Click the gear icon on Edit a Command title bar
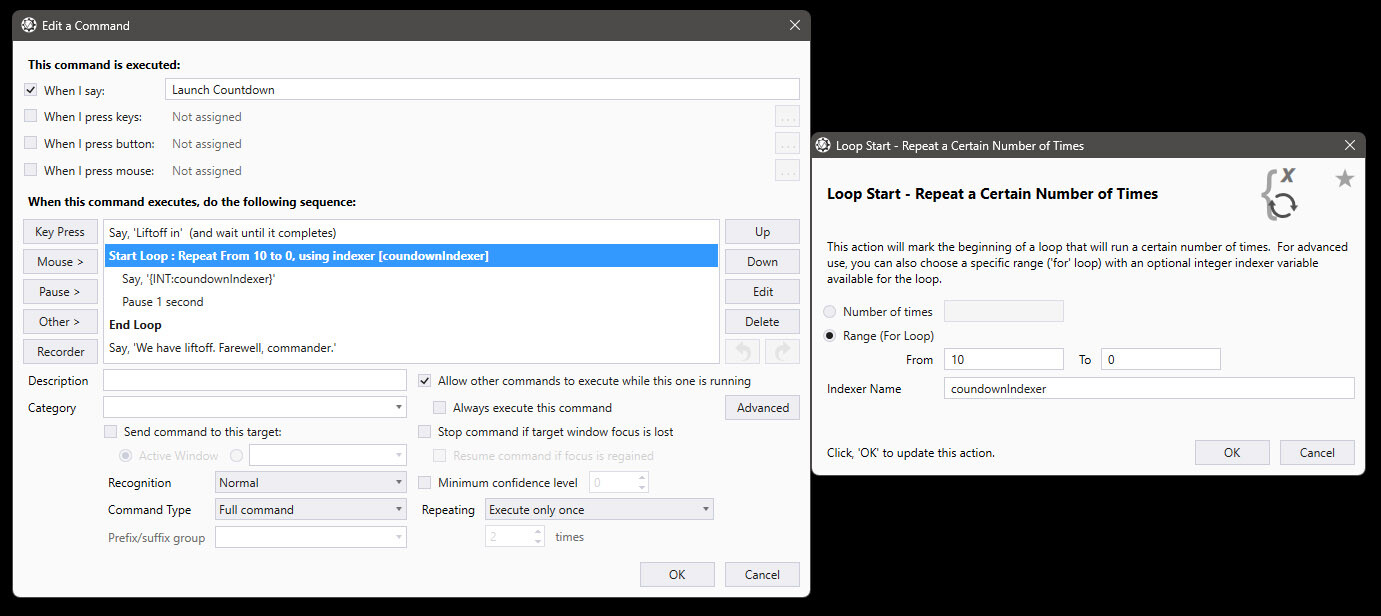The height and width of the screenshot is (616, 1381). pyautogui.click(x=28, y=25)
